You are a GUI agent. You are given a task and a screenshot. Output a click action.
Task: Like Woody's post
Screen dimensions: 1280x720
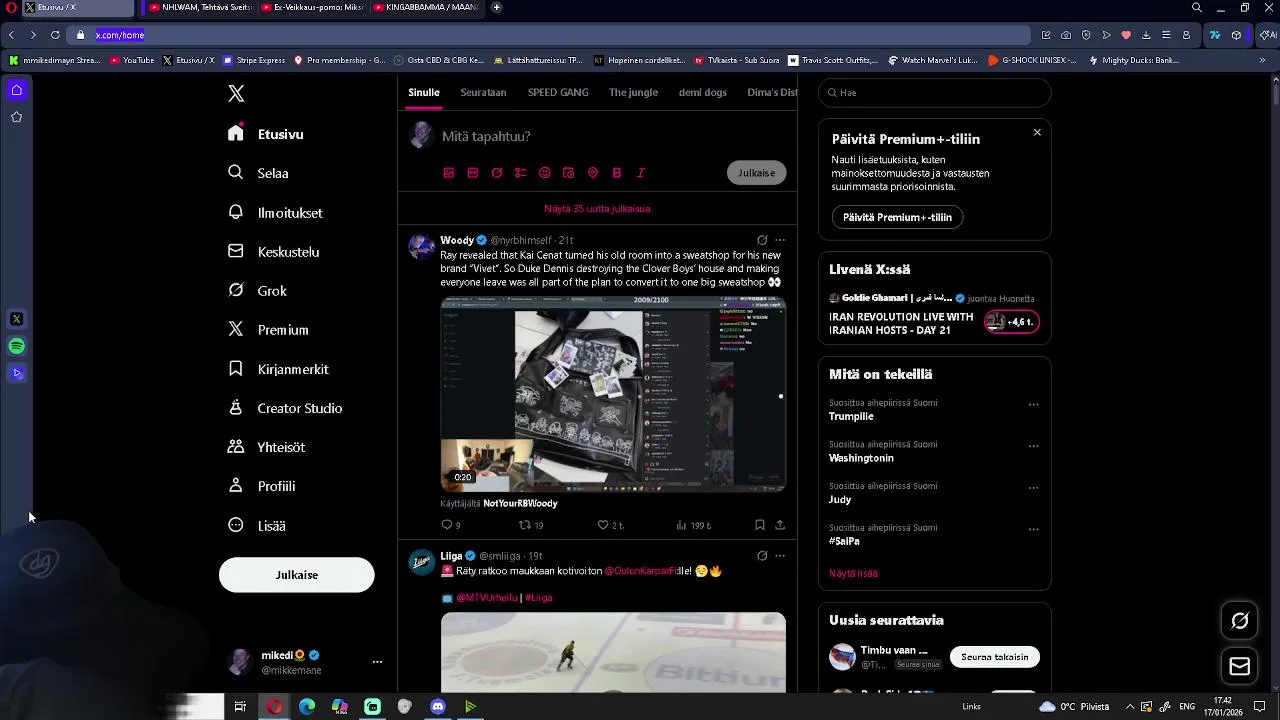[x=610, y=525]
